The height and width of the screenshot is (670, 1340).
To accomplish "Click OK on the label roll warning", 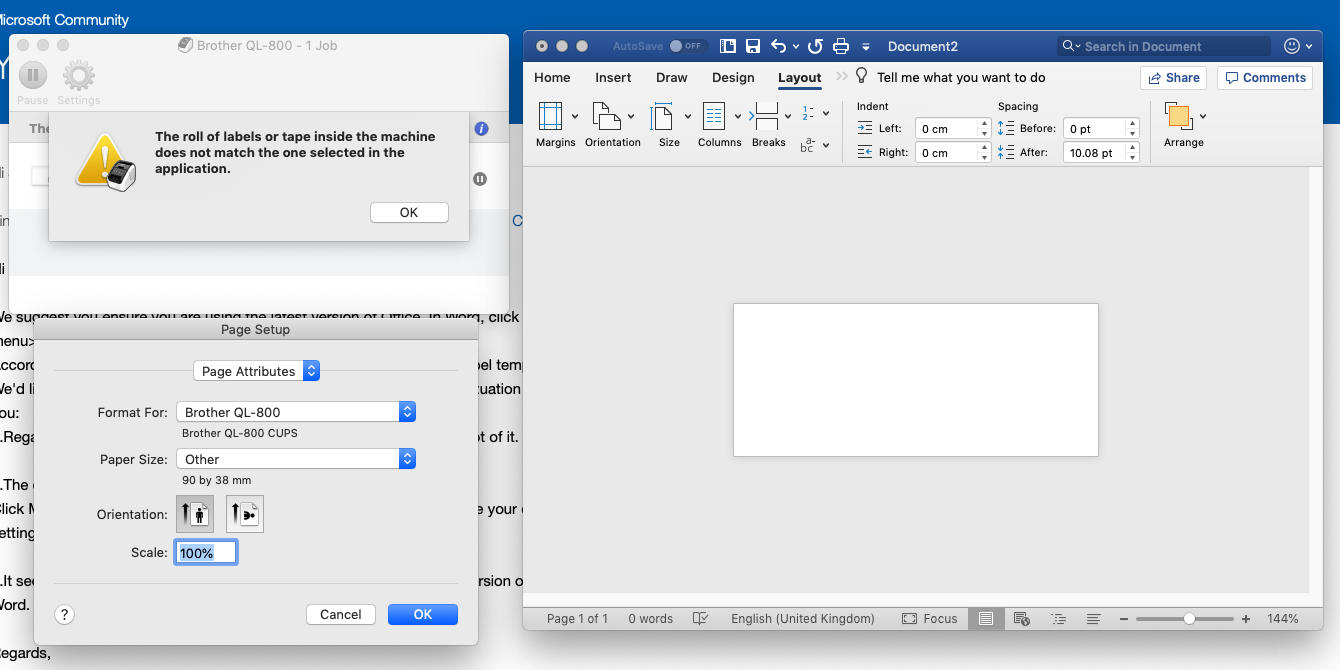I will point(409,212).
